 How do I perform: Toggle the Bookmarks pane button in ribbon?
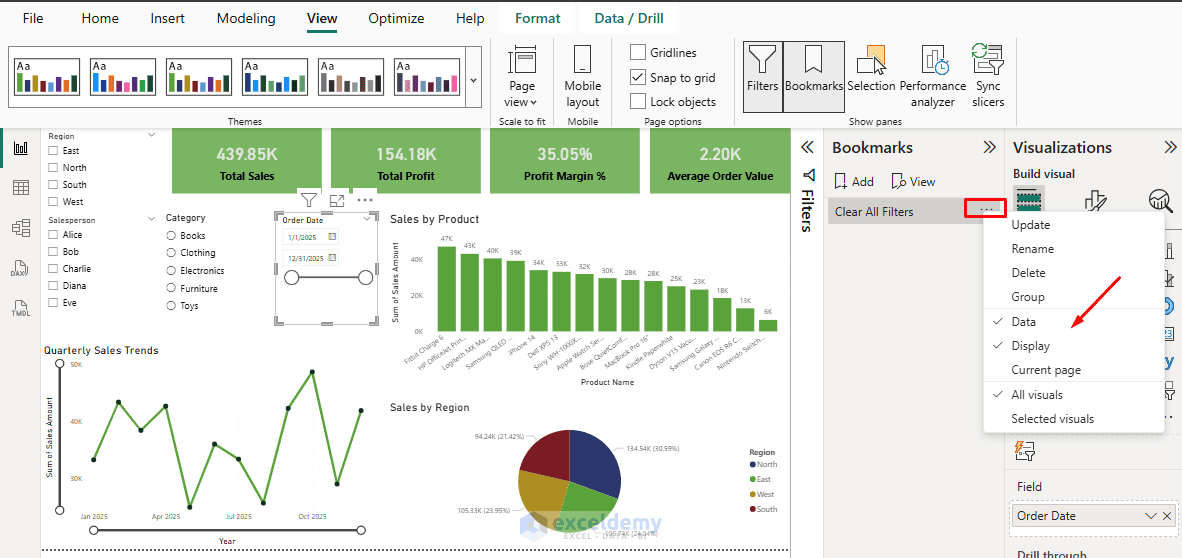[x=813, y=76]
